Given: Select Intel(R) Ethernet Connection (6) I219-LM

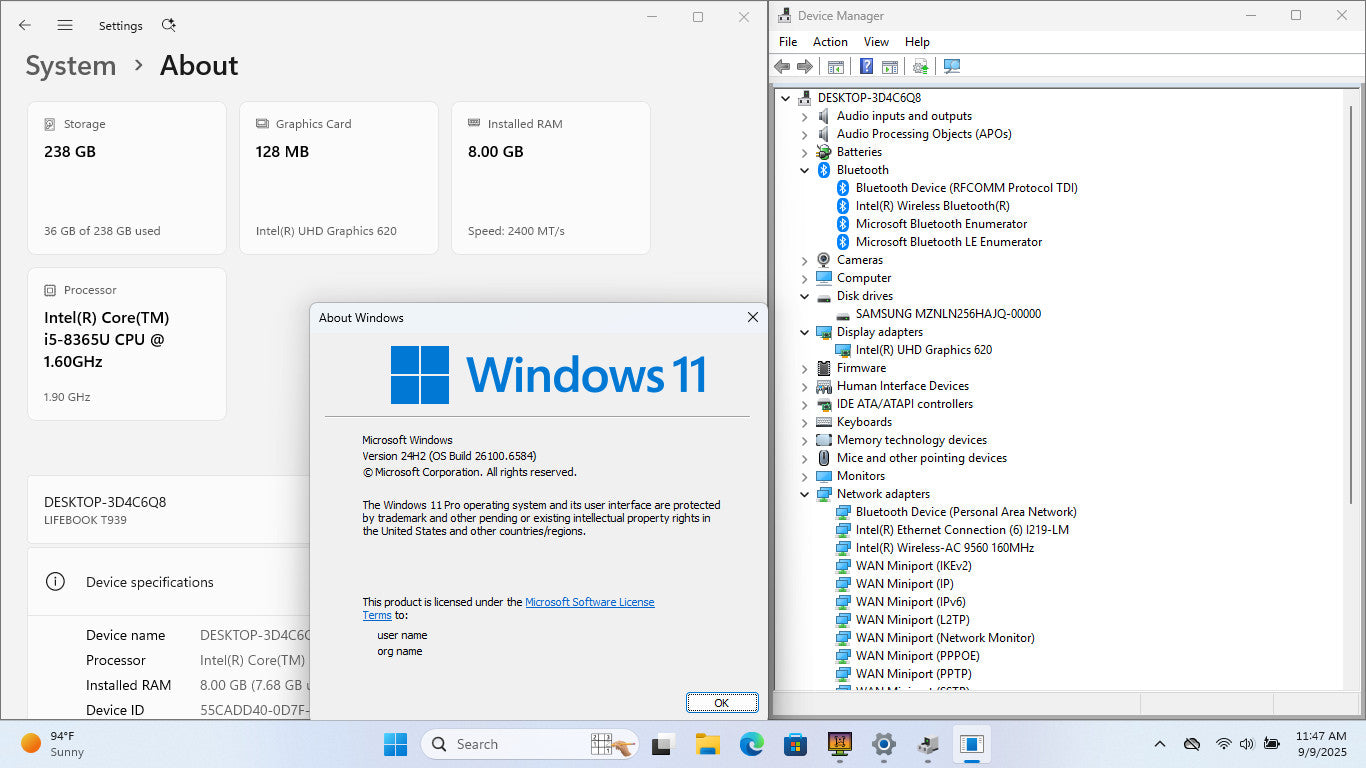Looking at the screenshot, I should [x=962, y=530].
